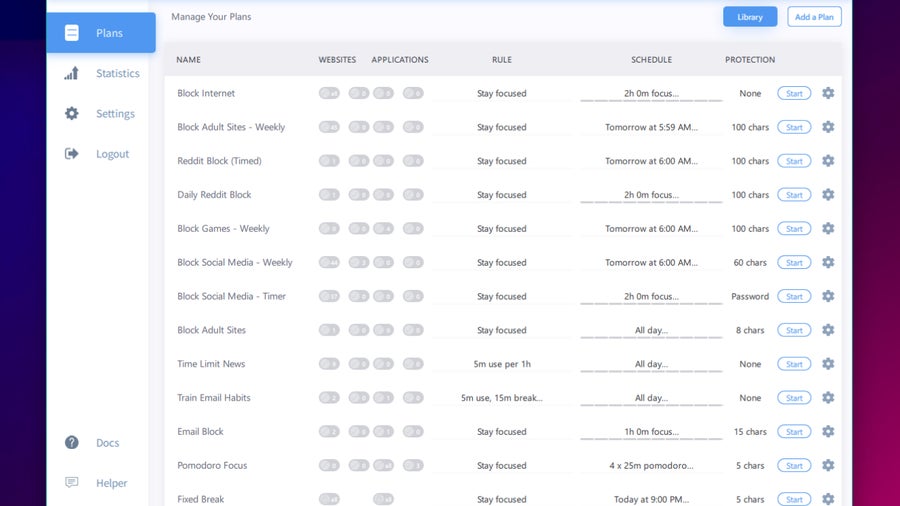
Task: Open the rule field for Train Email Habits
Action: (501, 398)
